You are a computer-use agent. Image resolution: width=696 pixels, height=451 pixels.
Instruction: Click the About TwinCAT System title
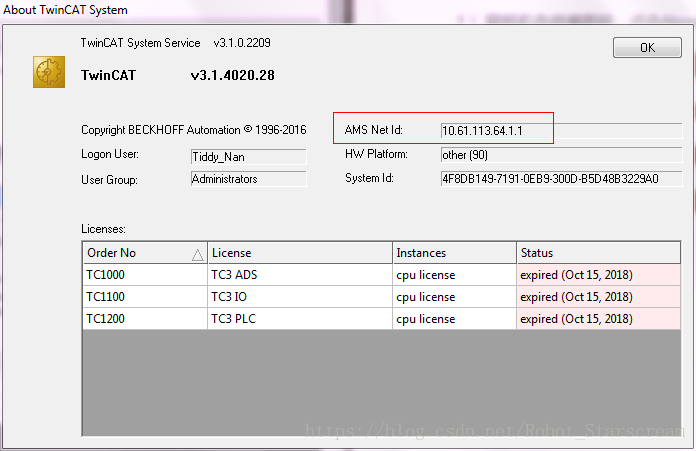(65, 10)
